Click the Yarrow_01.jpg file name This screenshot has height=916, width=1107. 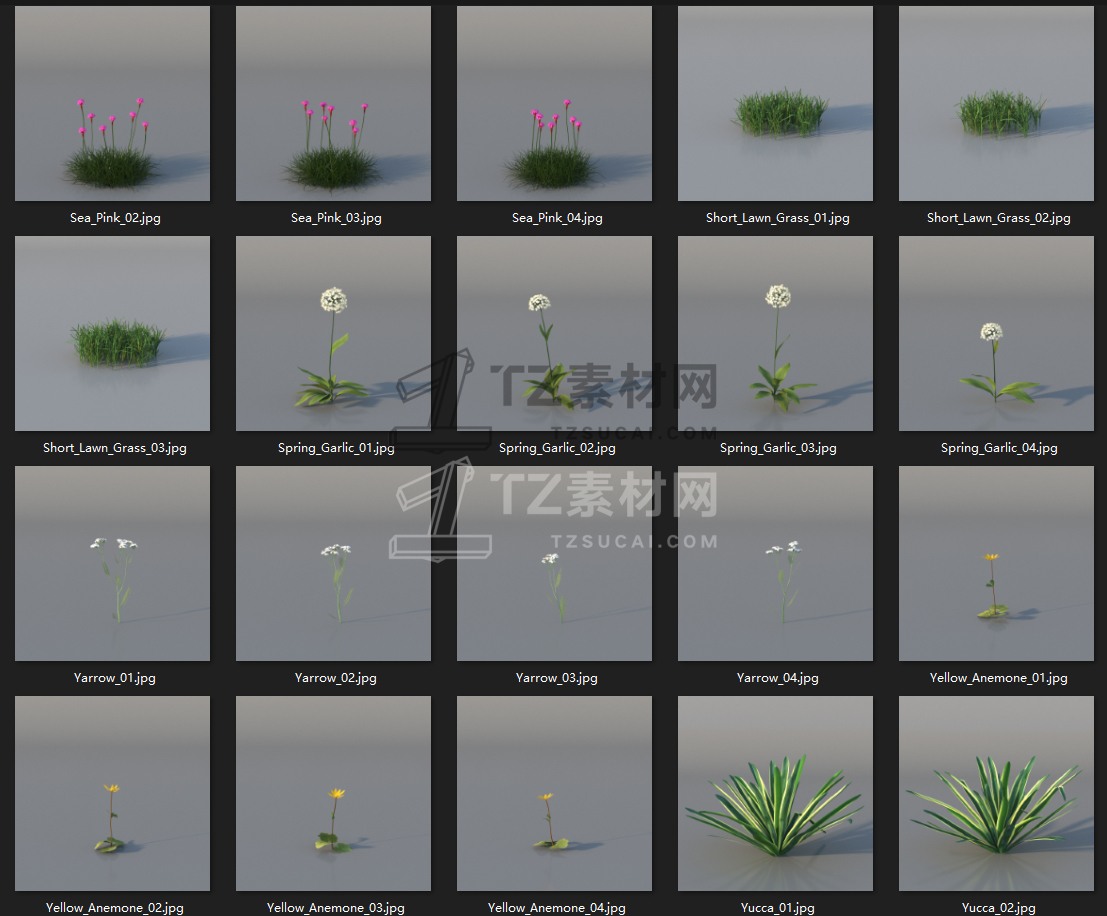(114, 678)
